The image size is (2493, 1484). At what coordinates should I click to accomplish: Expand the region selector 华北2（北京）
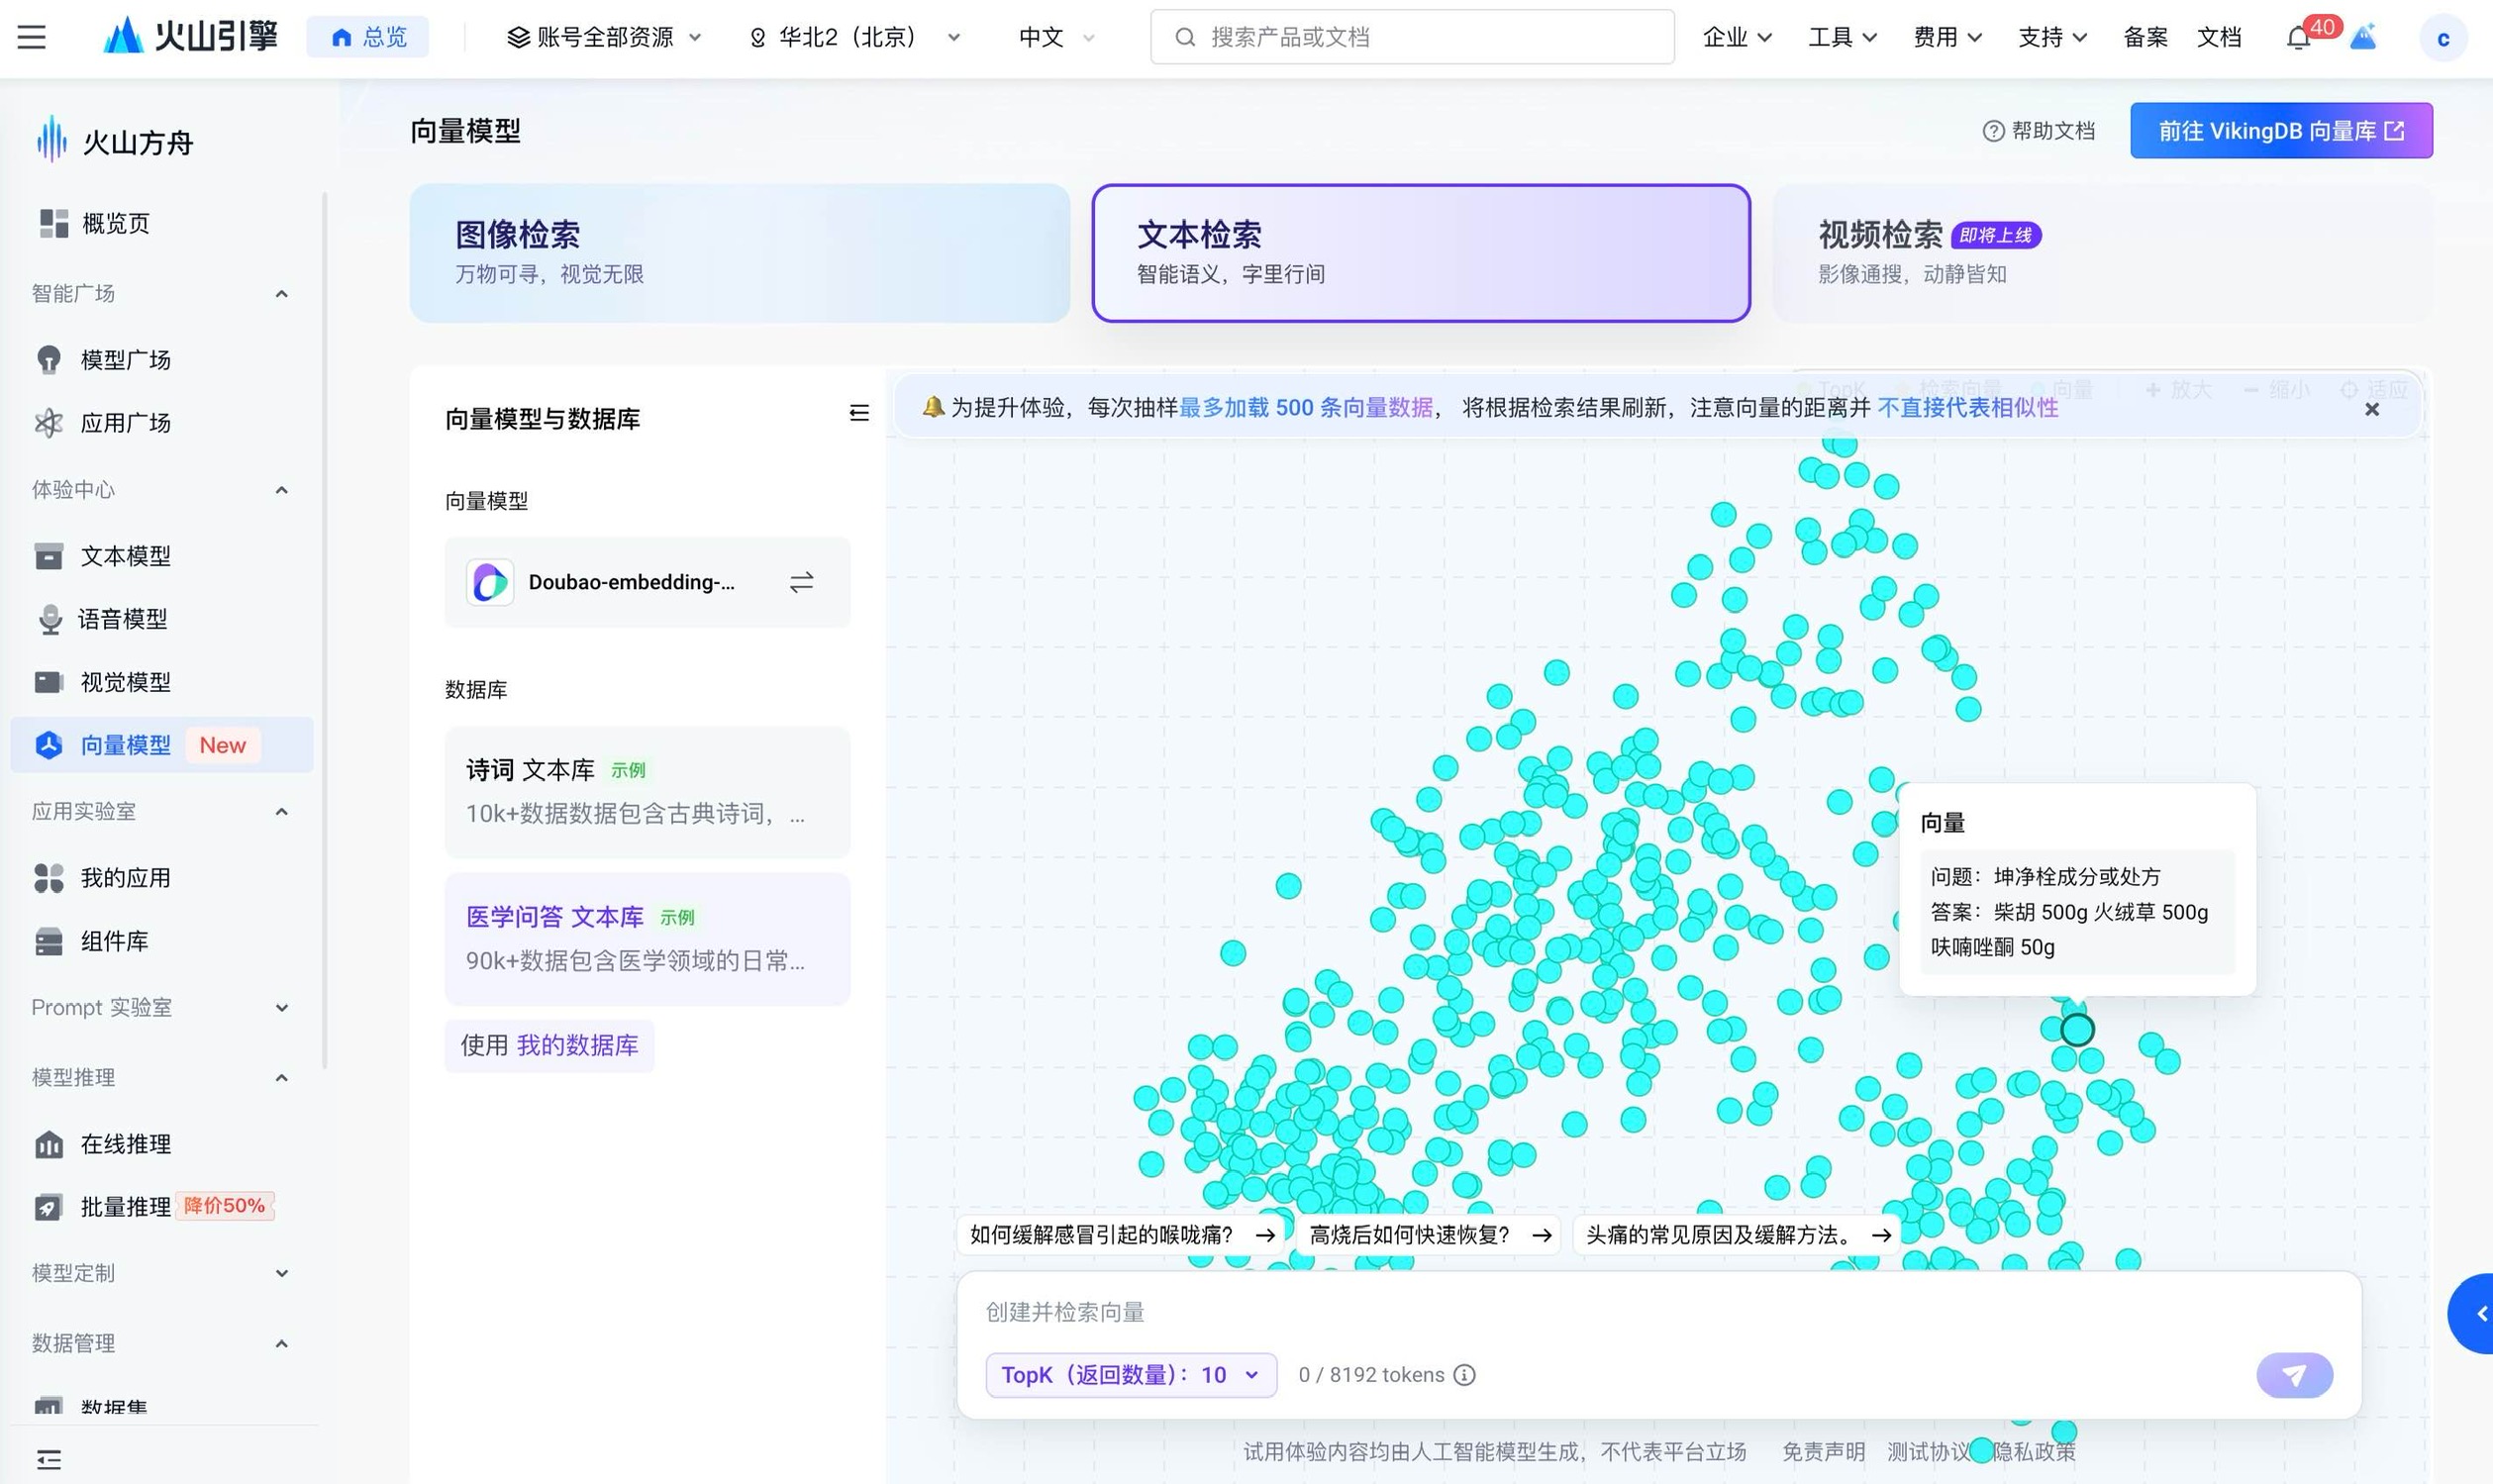pyautogui.click(x=854, y=38)
